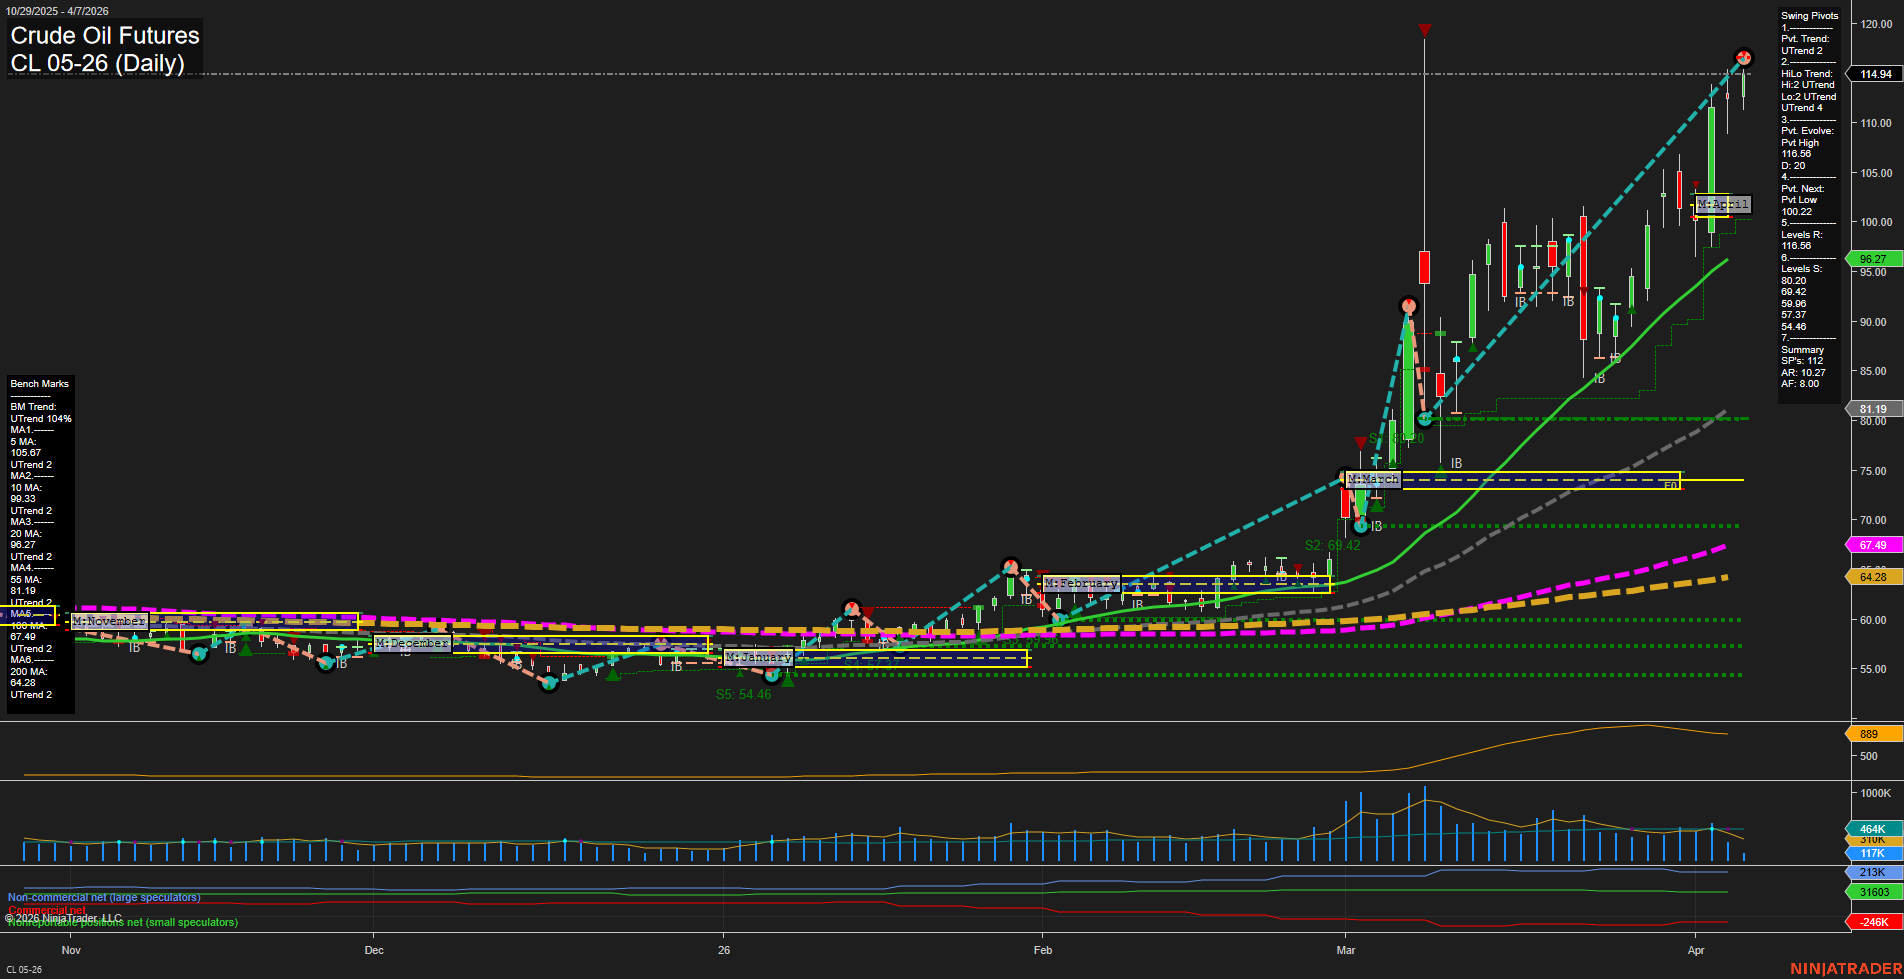Click the red sell-arrow marker above the March spike
Viewport: 1904px width, 979px height.
[x=1423, y=30]
